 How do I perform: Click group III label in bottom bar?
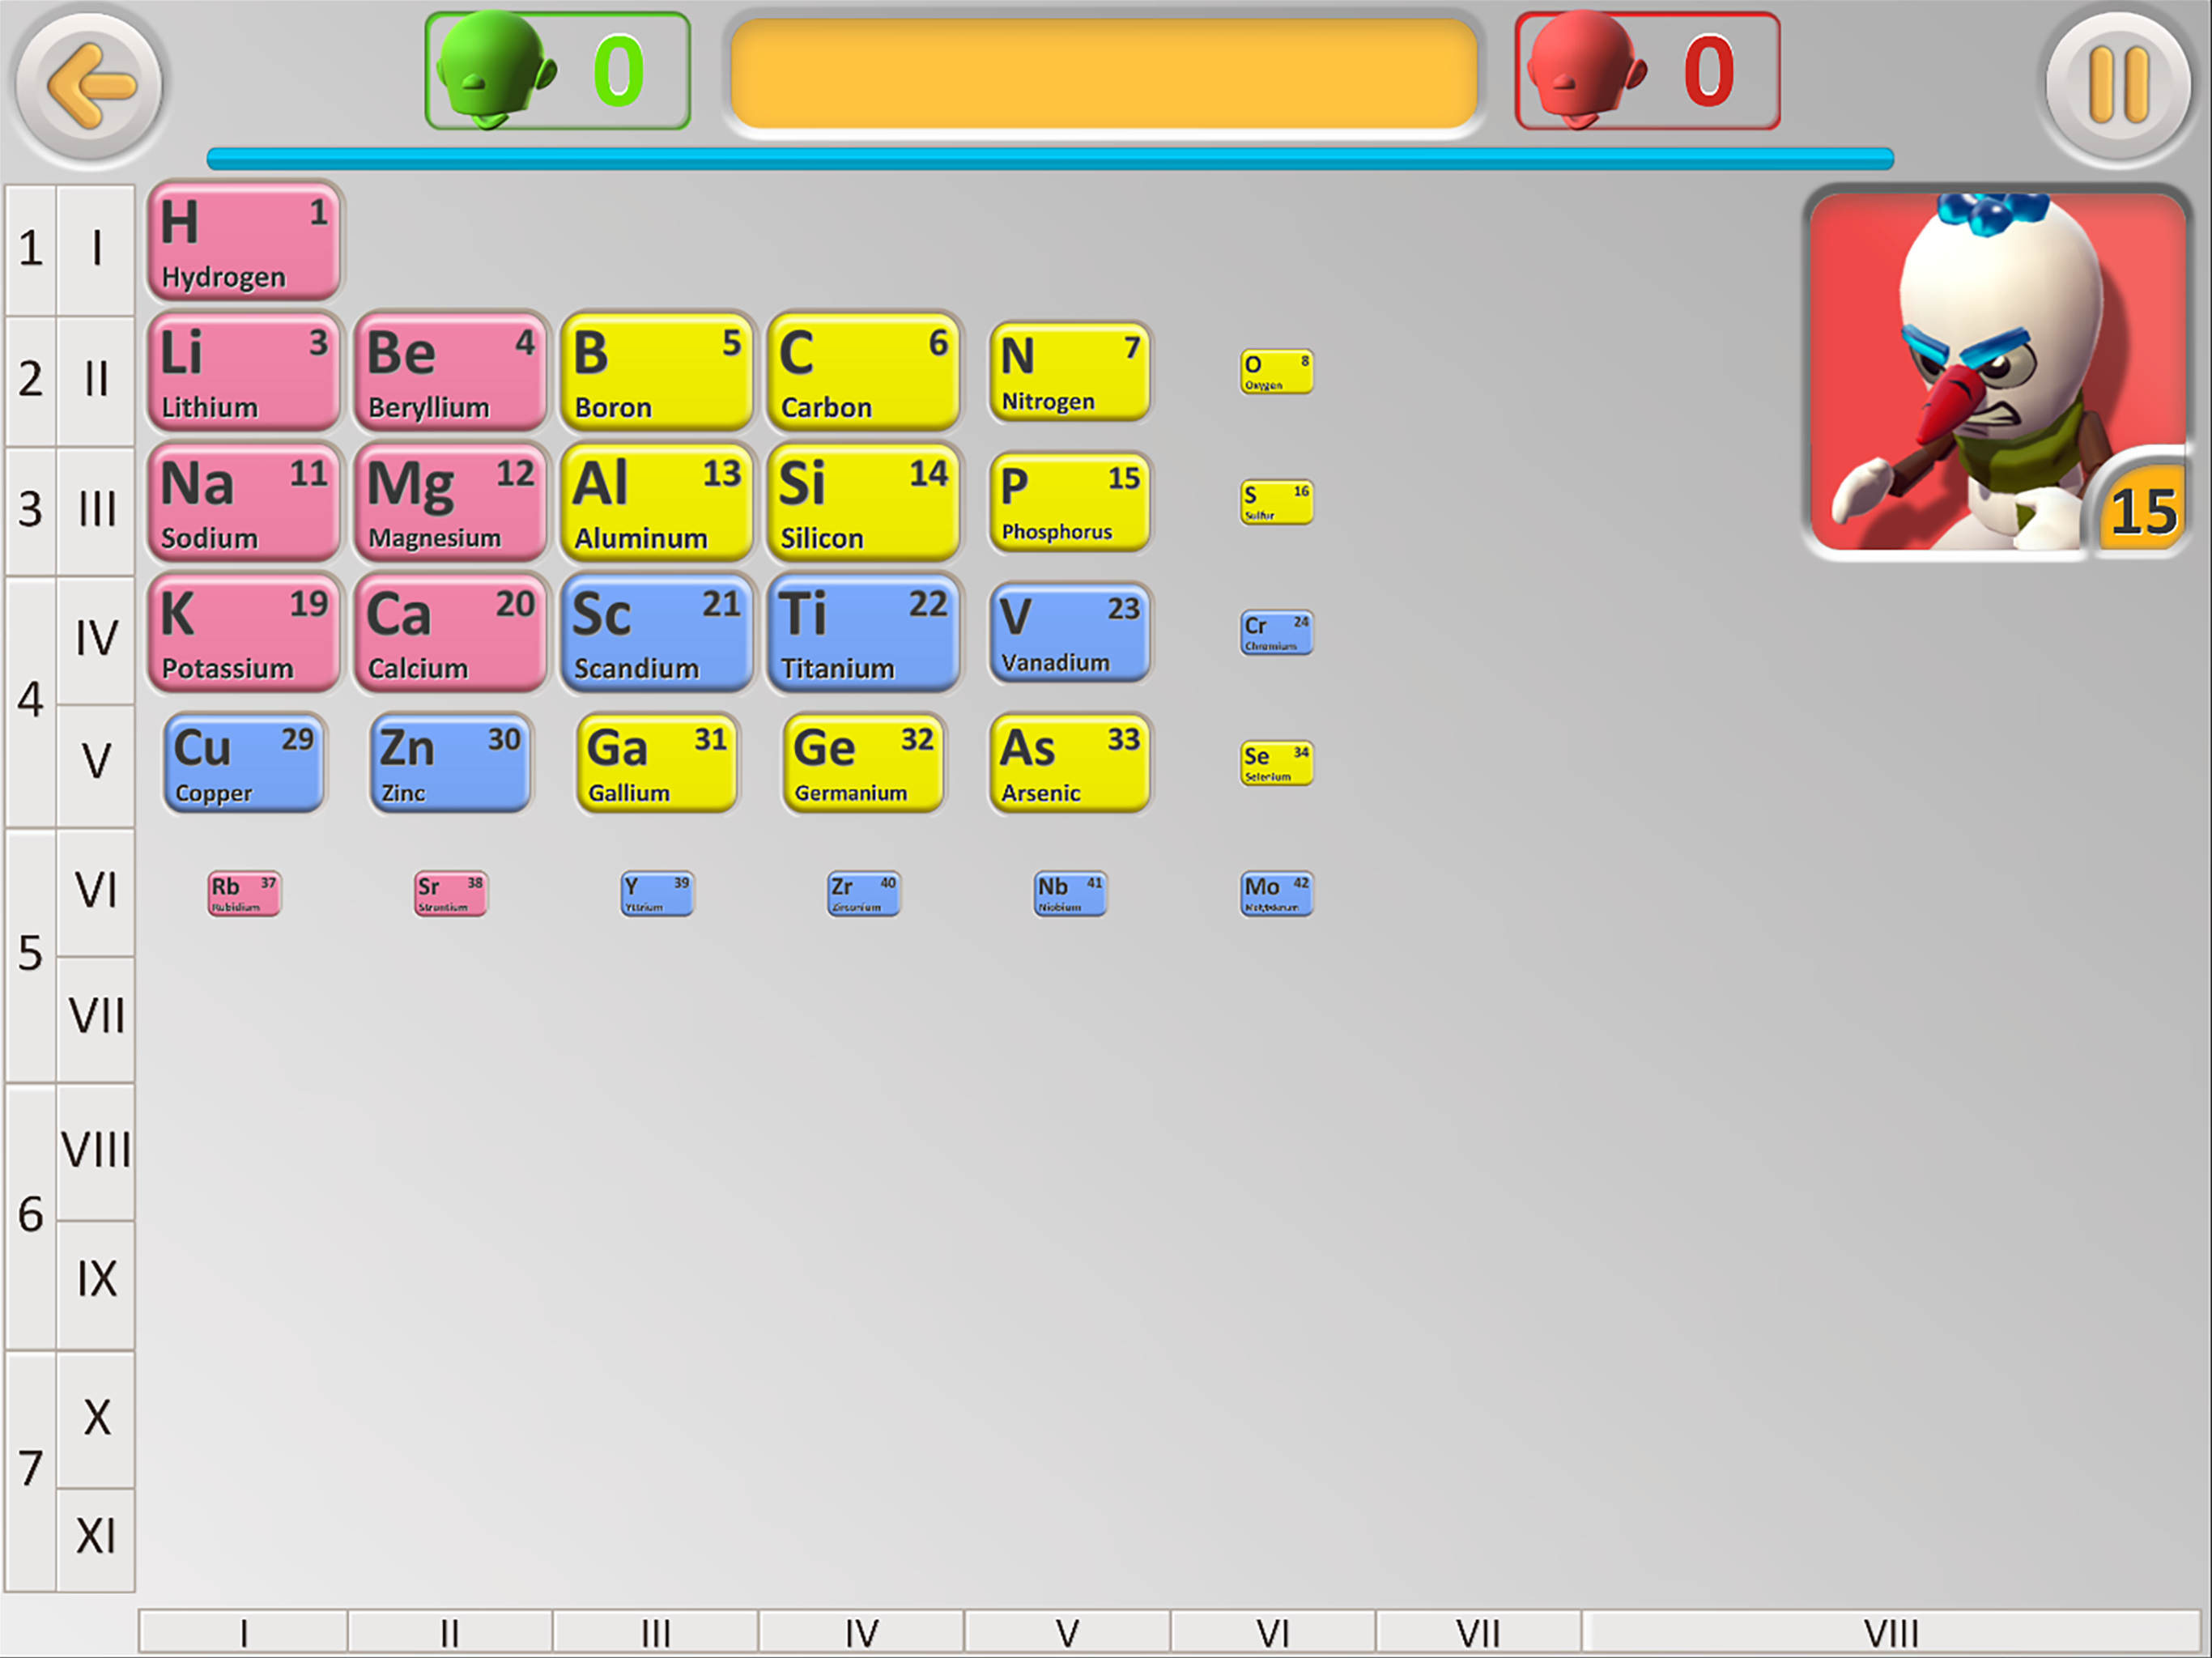point(656,1633)
